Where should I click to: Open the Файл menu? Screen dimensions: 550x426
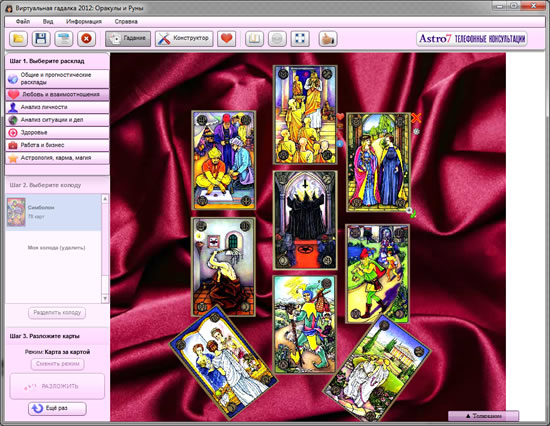coord(23,21)
